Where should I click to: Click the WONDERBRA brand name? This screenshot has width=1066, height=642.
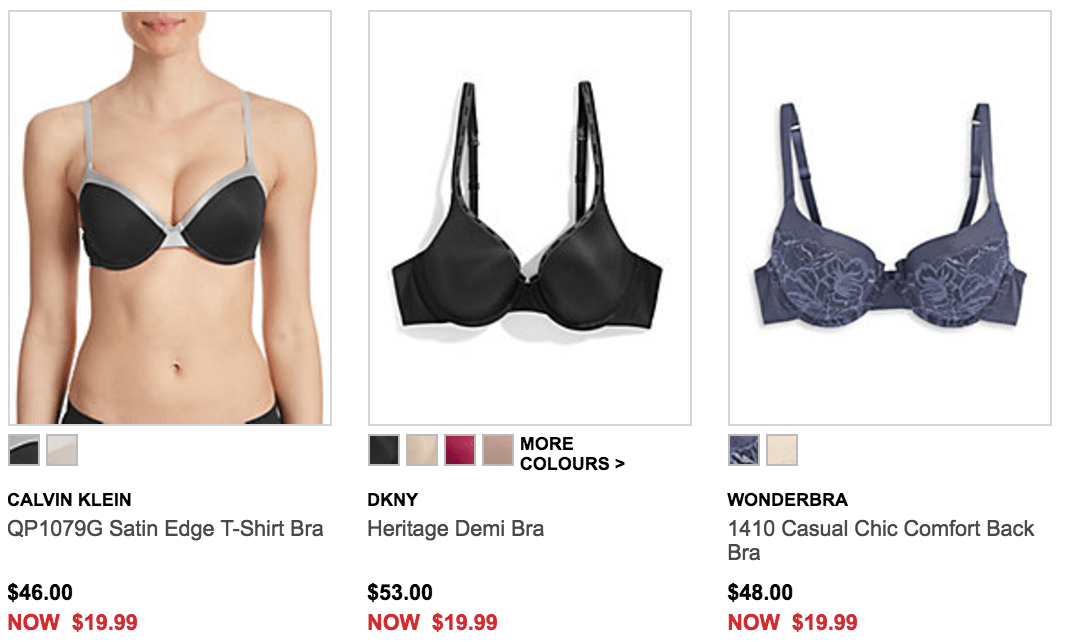tap(787, 500)
